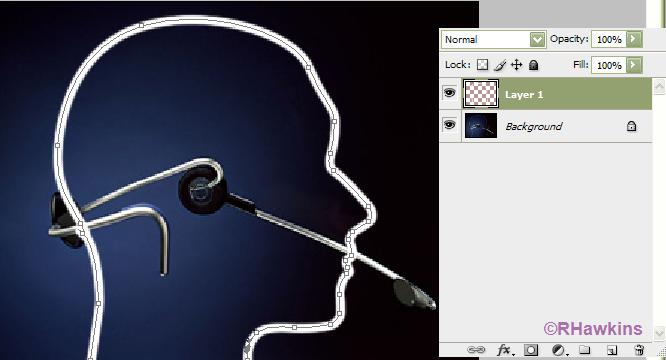This screenshot has width=666, height=360.
Task: Click the Layer 1 name
Action: pyautogui.click(x=524, y=95)
